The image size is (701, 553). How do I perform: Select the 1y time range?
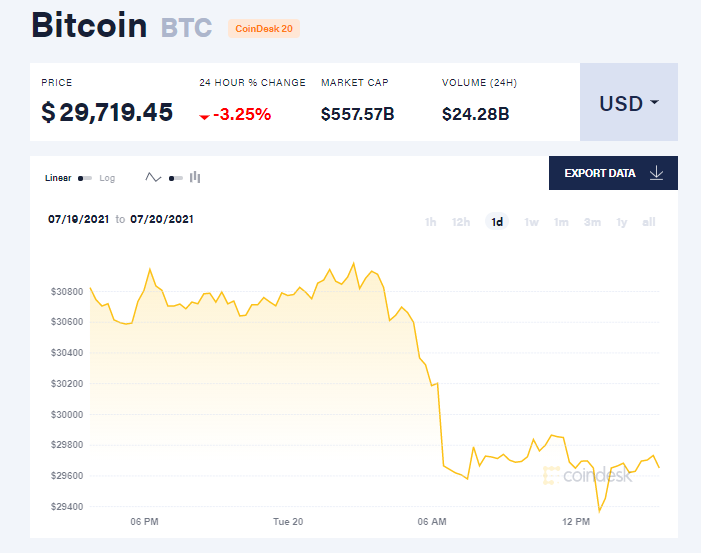coord(622,222)
